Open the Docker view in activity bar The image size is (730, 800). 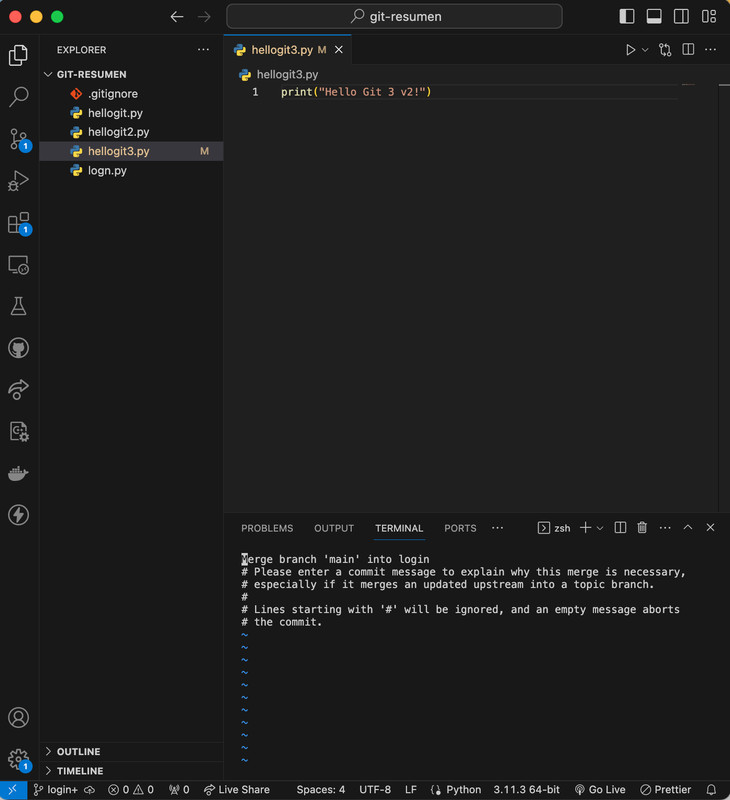click(x=18, y=473)
